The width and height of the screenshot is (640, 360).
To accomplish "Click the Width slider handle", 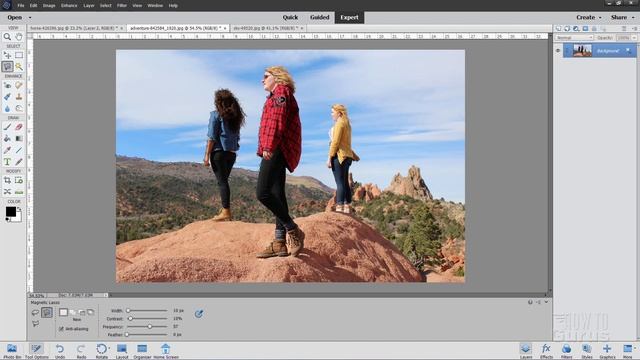I will (128, 311).
